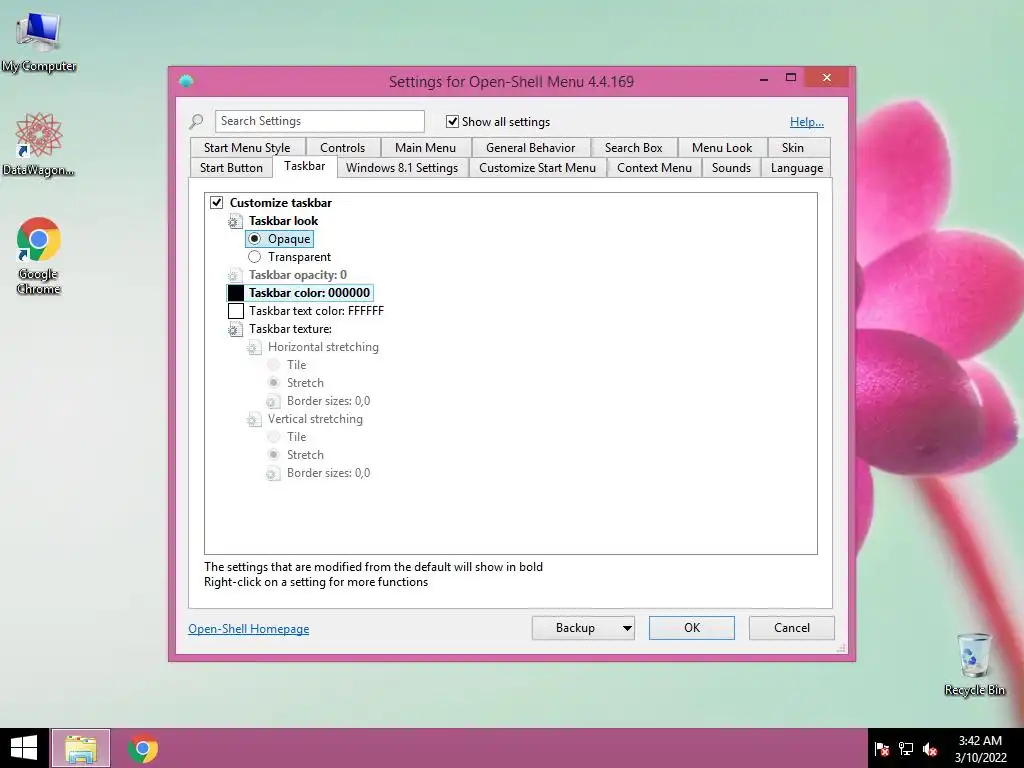The width and height of the screenshot is (1024, 768).
Task: Select the Google Chrome desktop shortcut
Action: 39,256
